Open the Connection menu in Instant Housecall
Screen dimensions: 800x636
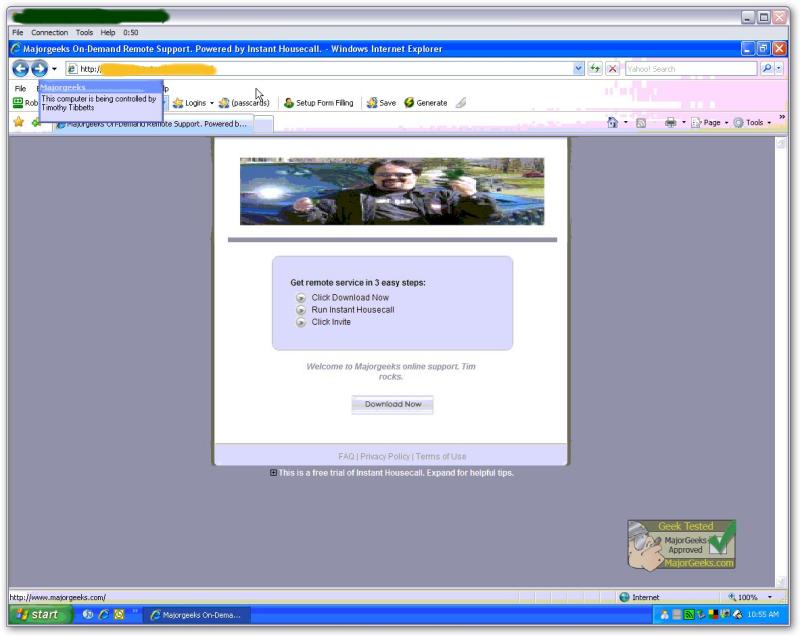48,31
